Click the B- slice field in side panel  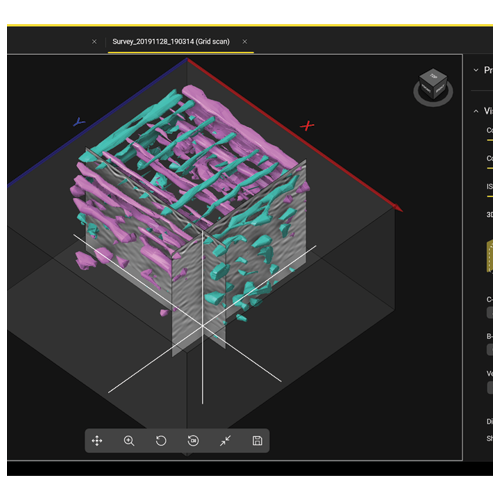click(490, 350)
